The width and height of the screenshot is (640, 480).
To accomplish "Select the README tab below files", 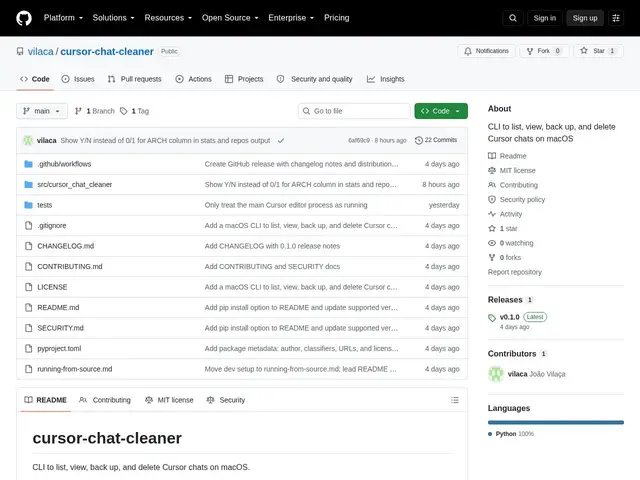I will 45,400.
